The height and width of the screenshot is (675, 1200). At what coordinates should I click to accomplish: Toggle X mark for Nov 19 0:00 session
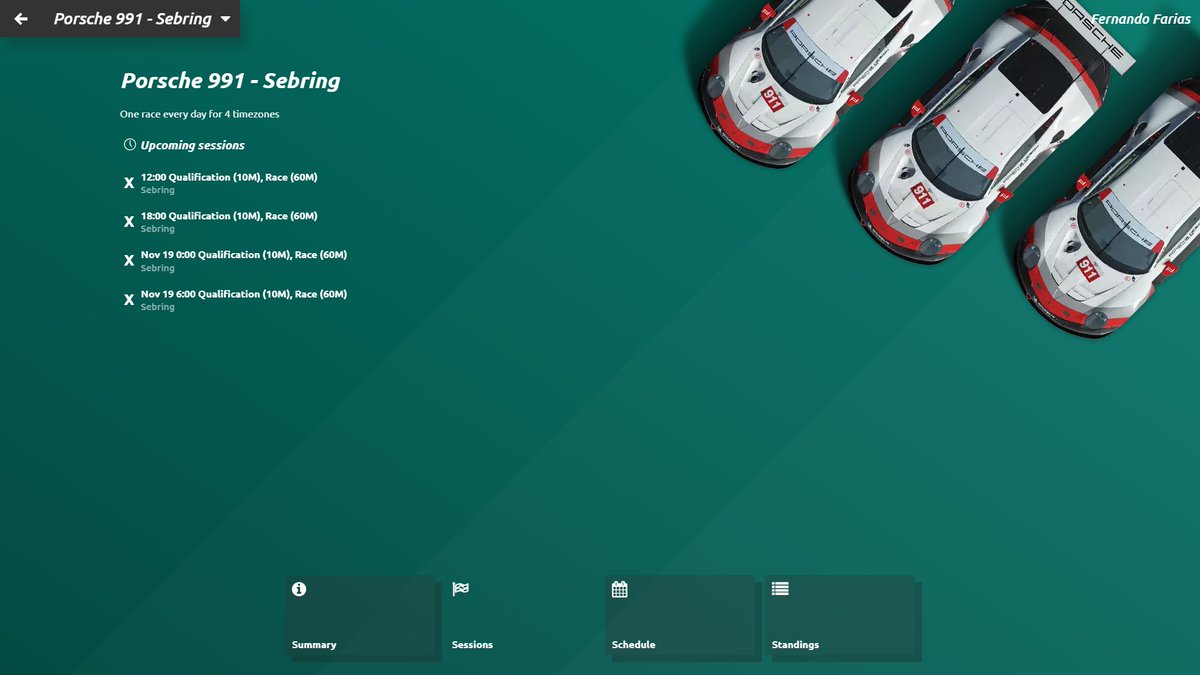(129, 261)
